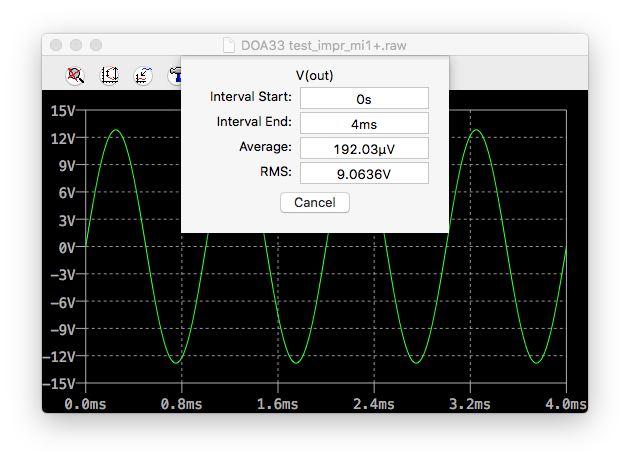The height and width of the screenshot is (463, 630).
Task: Click the 0V vertical axis label
Action: (x=67, y=248)
